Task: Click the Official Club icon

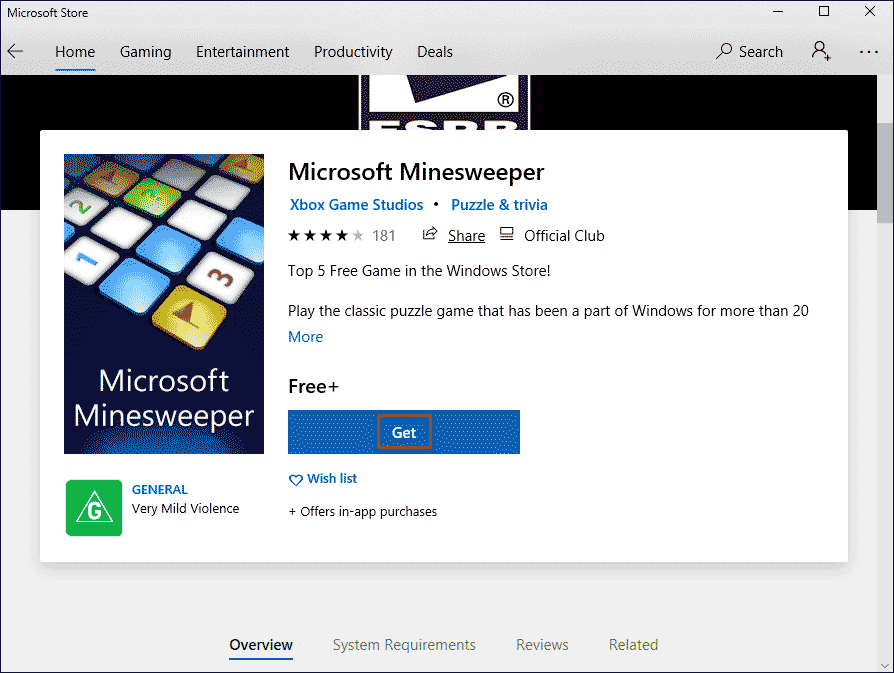Action: click(x=506, y=234)
